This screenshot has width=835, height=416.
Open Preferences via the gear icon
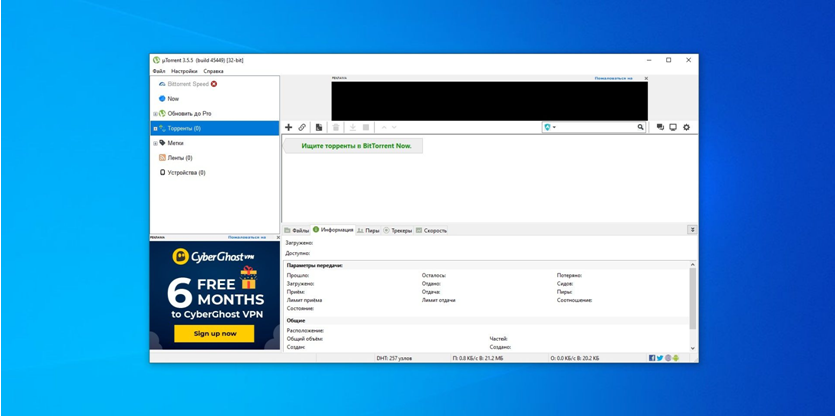coord(686,127)
